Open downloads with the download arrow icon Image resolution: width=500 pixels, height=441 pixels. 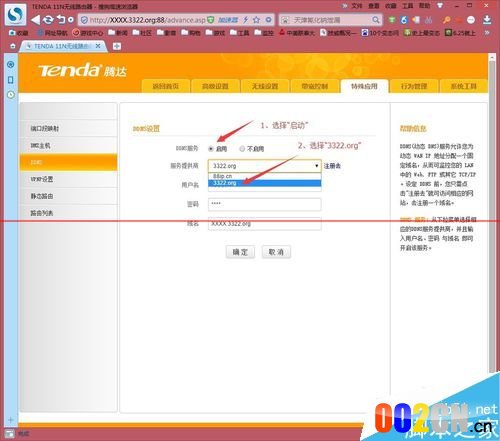click(487, 20)
